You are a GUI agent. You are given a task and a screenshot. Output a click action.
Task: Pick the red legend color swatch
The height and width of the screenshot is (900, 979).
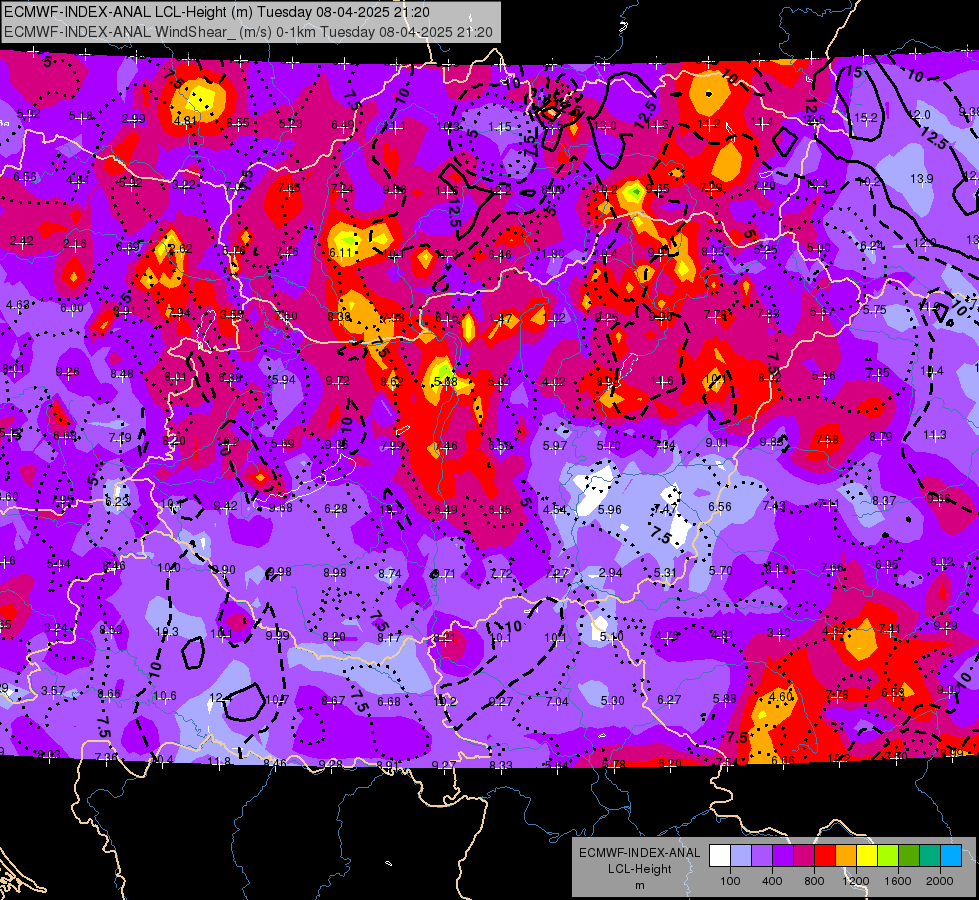point(824,856)
